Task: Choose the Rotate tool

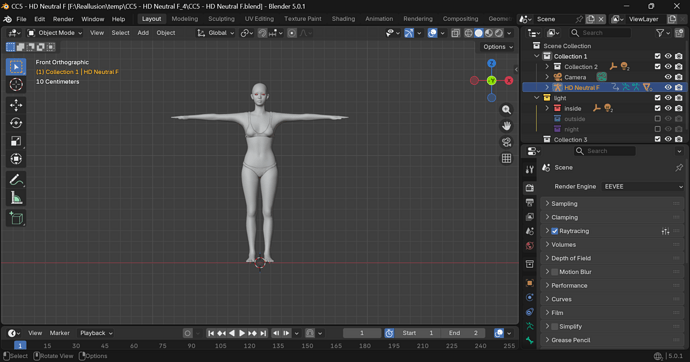Action: [16, 123]
